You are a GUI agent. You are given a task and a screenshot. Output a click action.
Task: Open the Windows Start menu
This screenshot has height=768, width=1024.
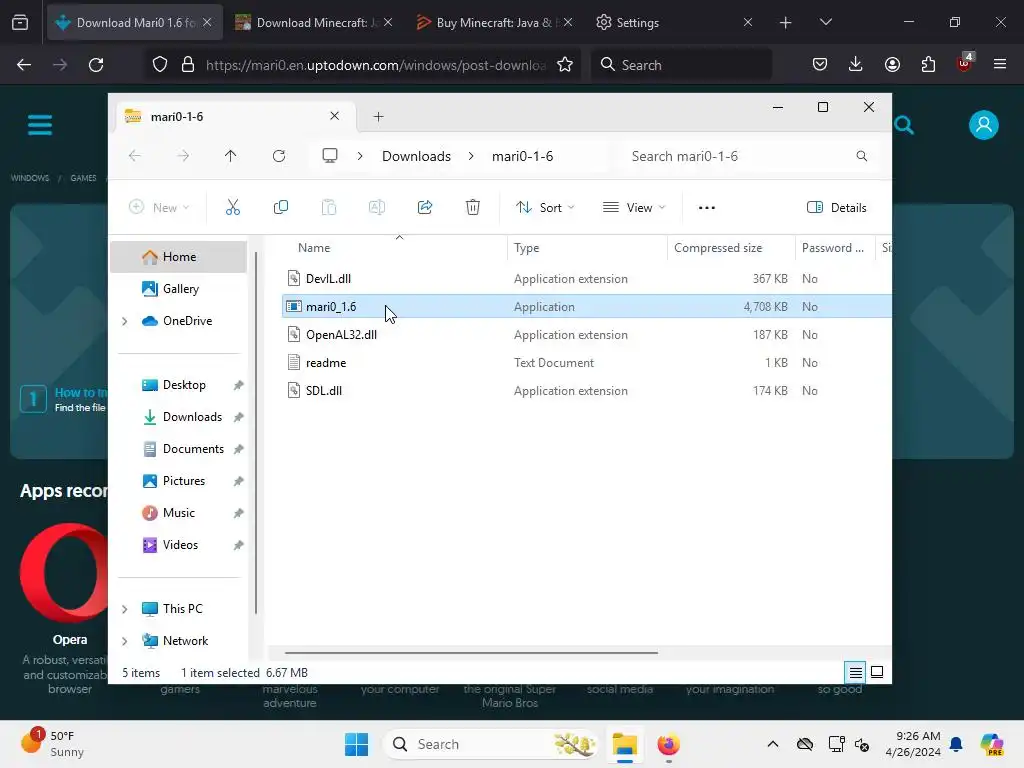tap(357, 744)
